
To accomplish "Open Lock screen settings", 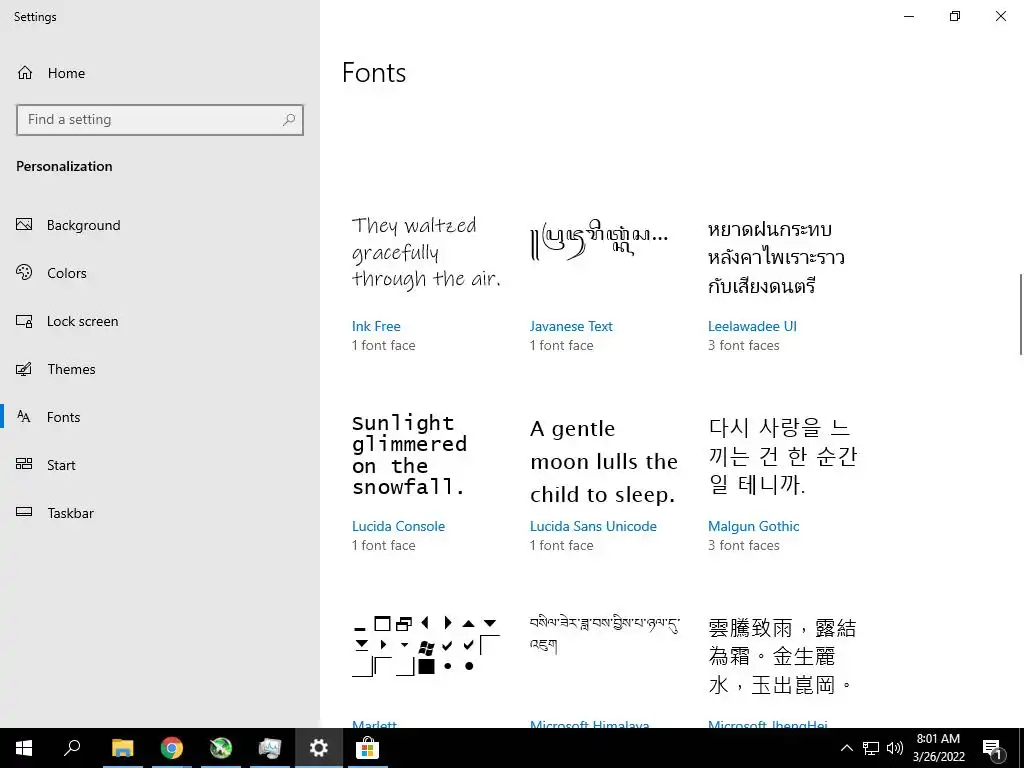I will pos(82,321).
